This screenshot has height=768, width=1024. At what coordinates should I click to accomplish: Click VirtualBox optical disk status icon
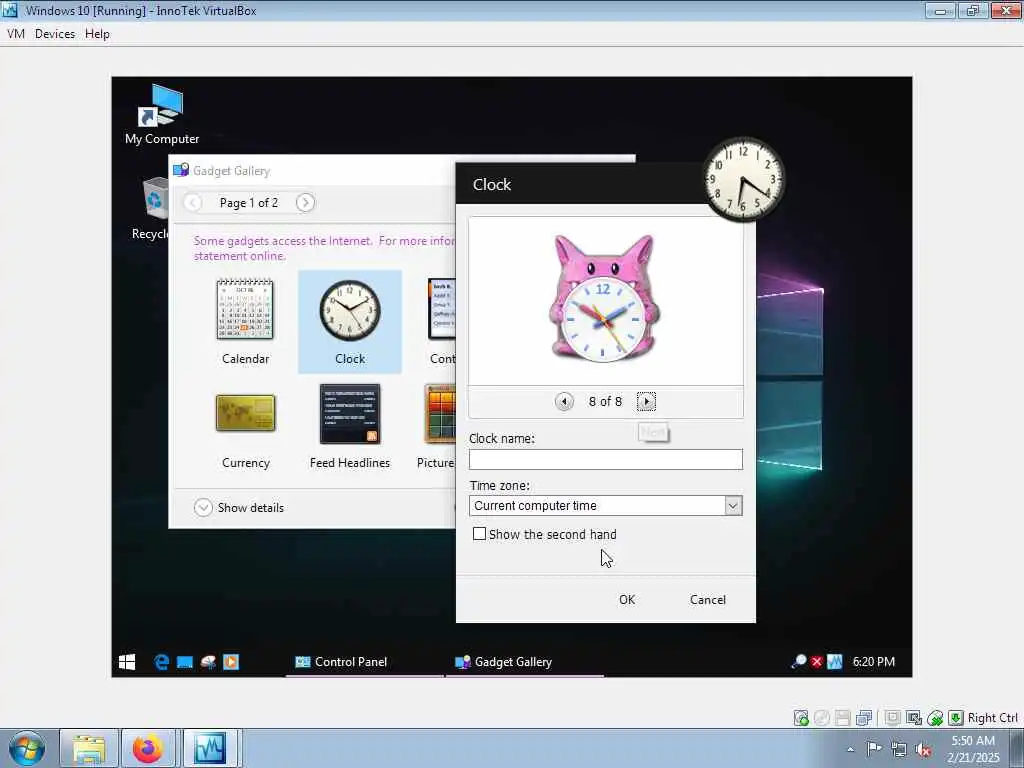click(x=822, y=718)
